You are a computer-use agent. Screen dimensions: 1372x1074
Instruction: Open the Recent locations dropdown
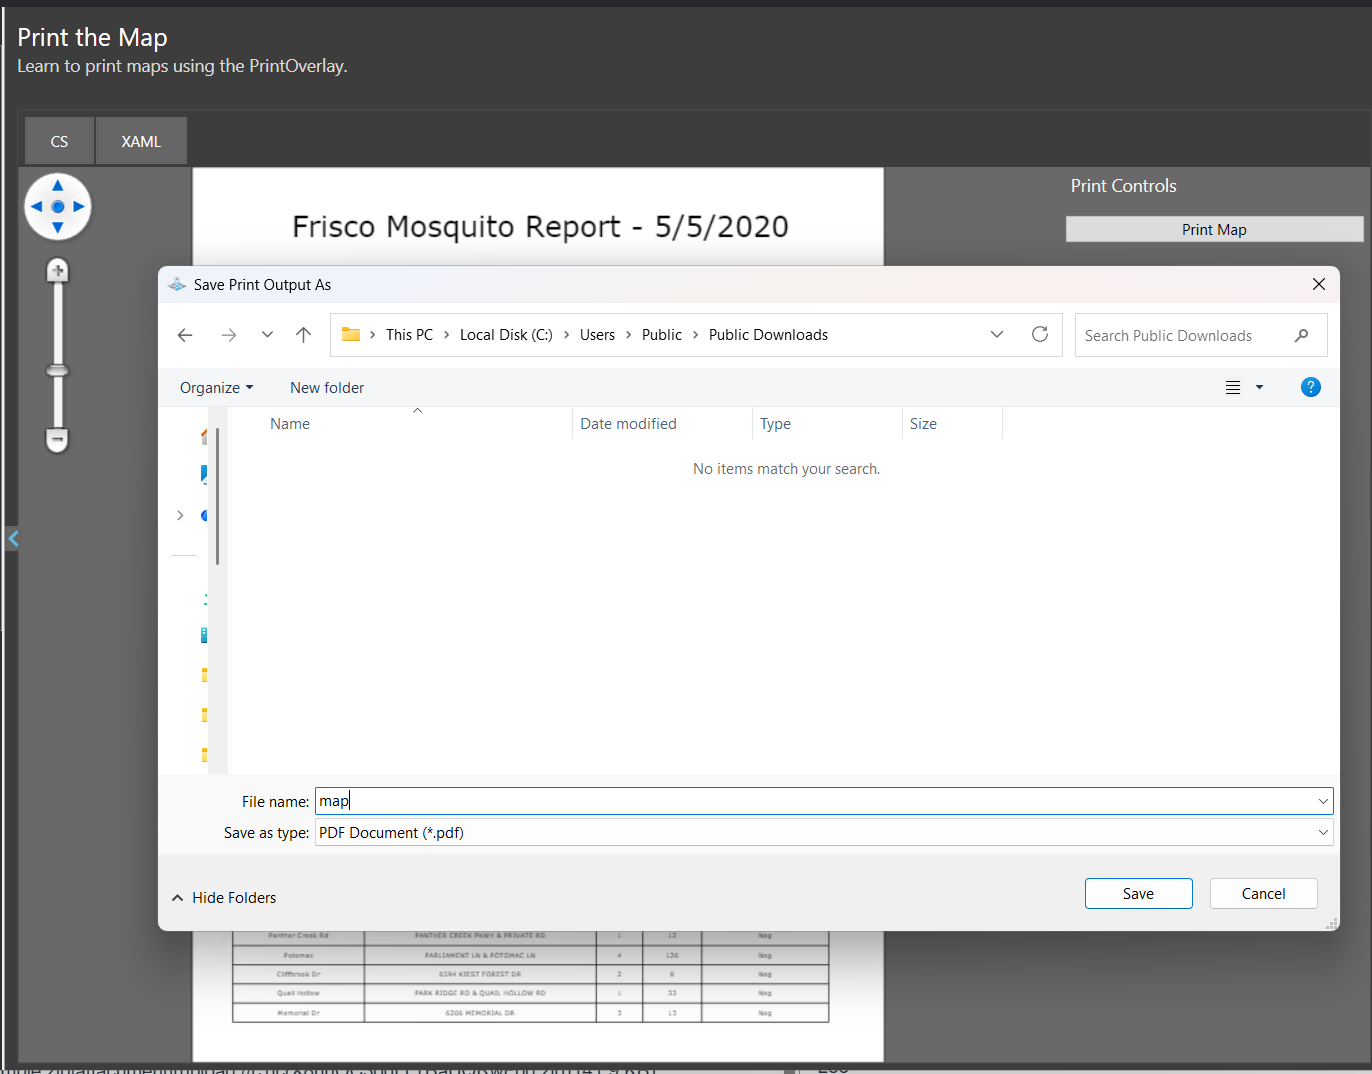[x=267, y=335]
